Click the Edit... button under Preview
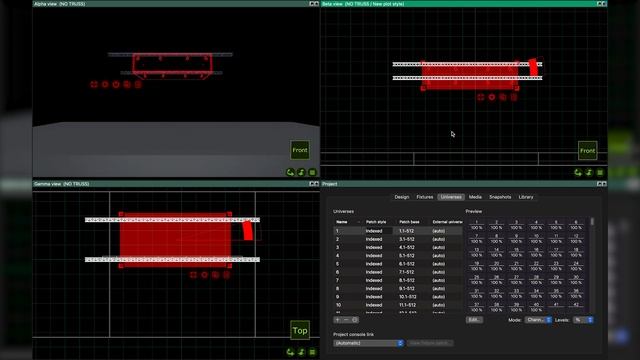Screen dimensions: 640x360 [474, 320]
